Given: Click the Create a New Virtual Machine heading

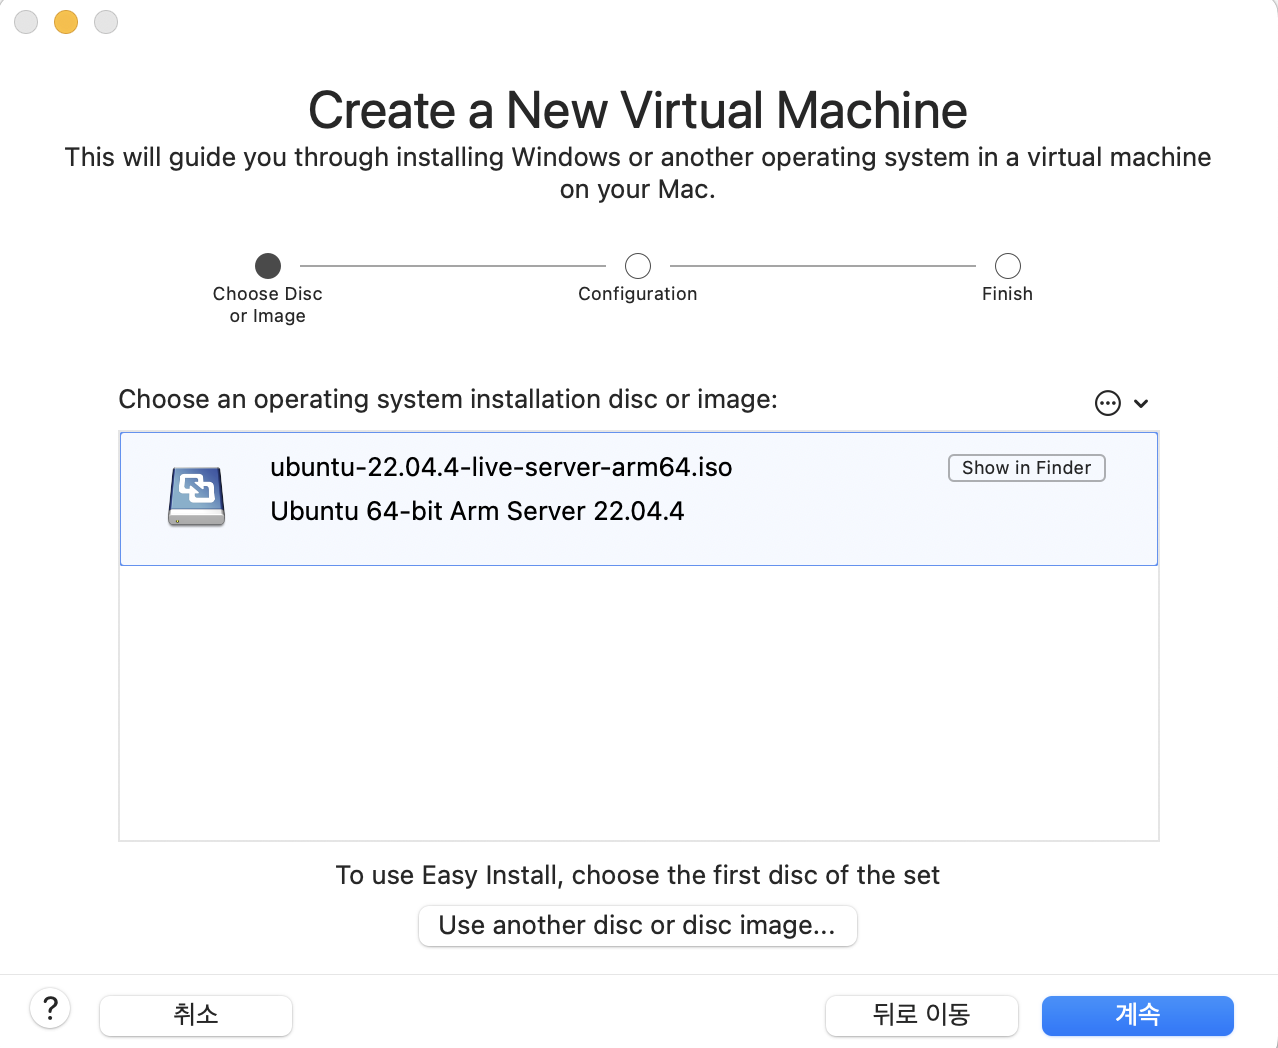Looking at the screenshot, I should point(638,110).
